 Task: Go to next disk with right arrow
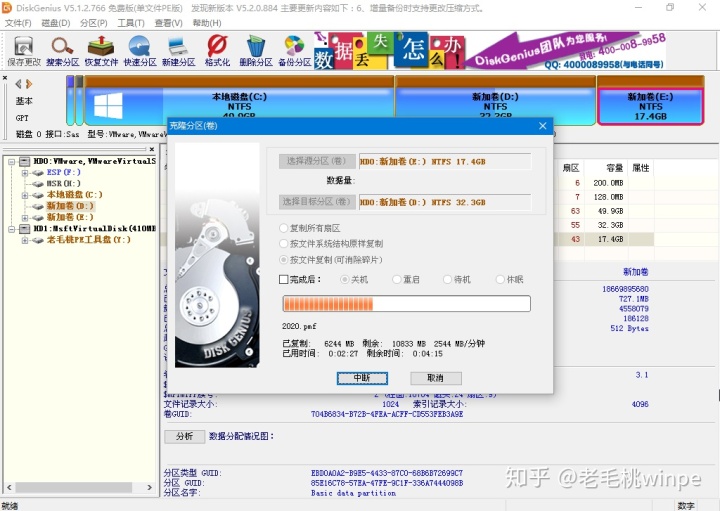[x=29, y=84]
